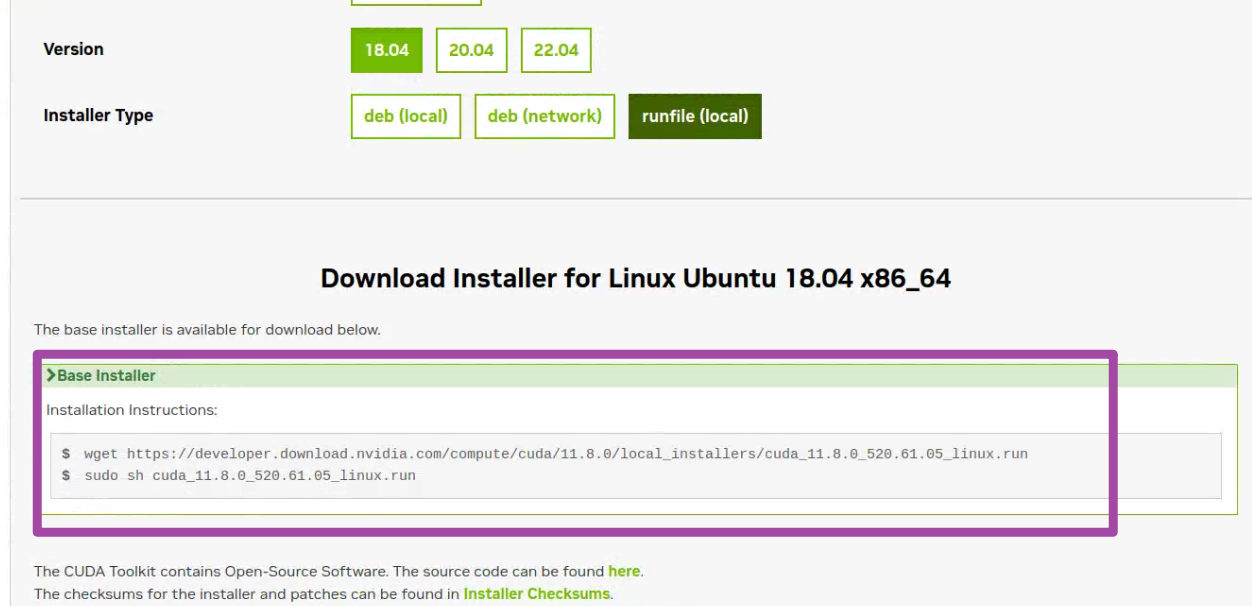Viewport: 1252px width, 606px height.
Task: Click the partially visible button above Version
Action: (416, 5)
